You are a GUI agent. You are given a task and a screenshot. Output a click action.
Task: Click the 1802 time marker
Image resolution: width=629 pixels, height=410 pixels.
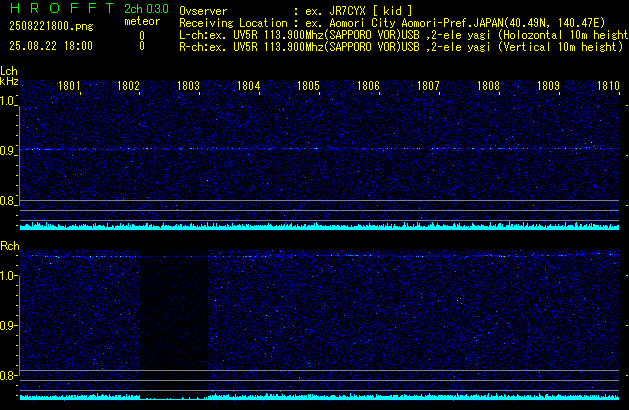[128, 86]
